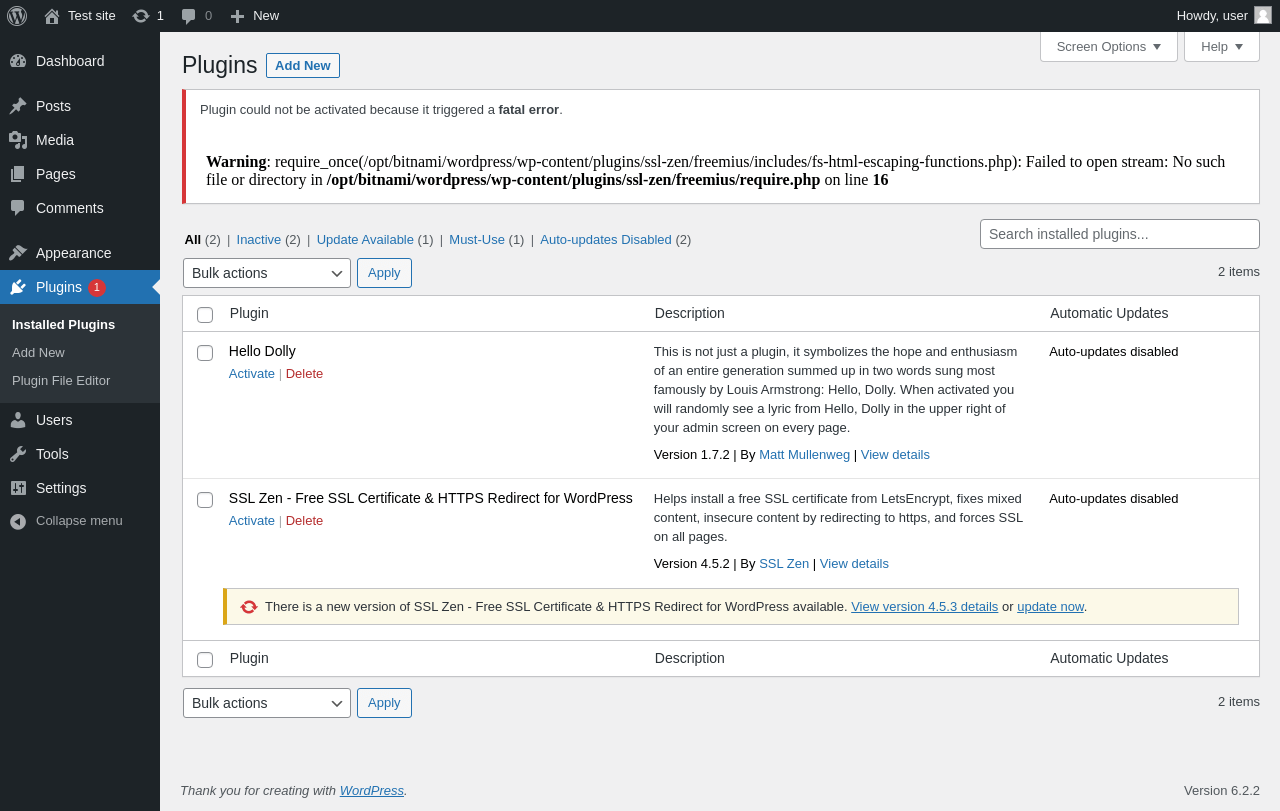The image size is (1280, 811).
Task: Sort by the Plugin column header
Action: tap(249, 313)
